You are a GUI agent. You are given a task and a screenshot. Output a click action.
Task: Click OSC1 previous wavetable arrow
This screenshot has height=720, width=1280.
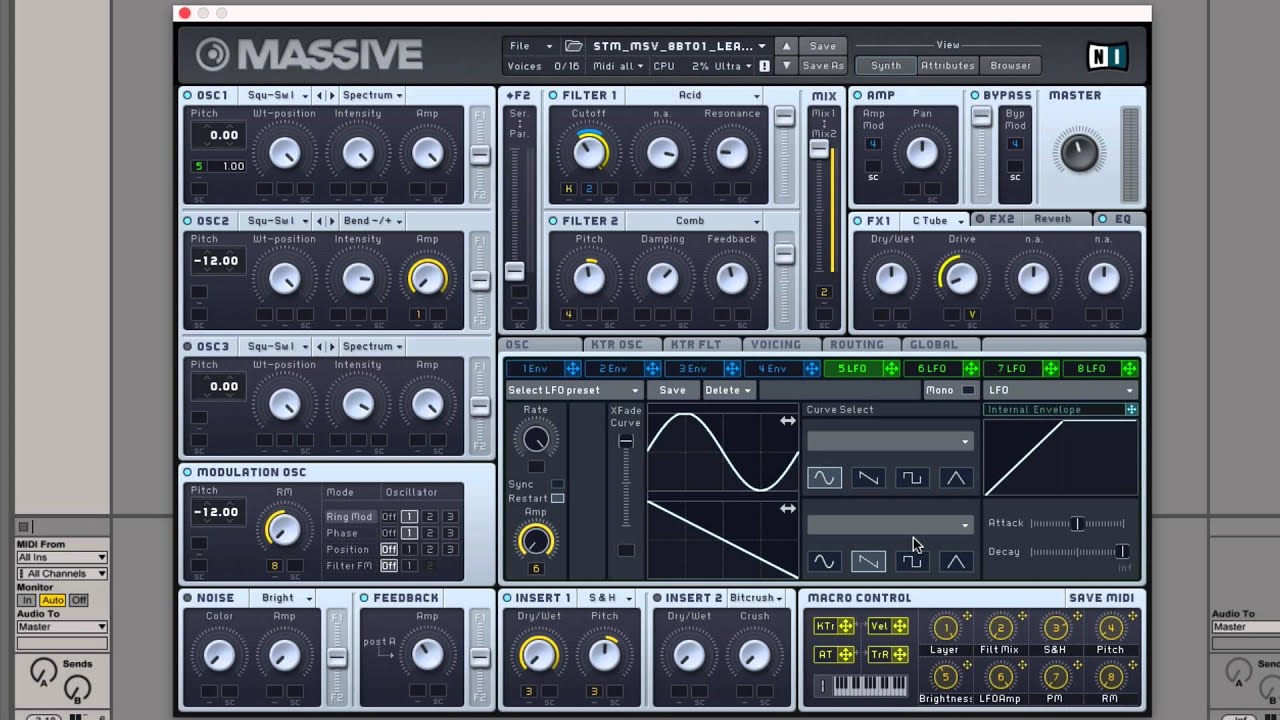tap(320, 96)
